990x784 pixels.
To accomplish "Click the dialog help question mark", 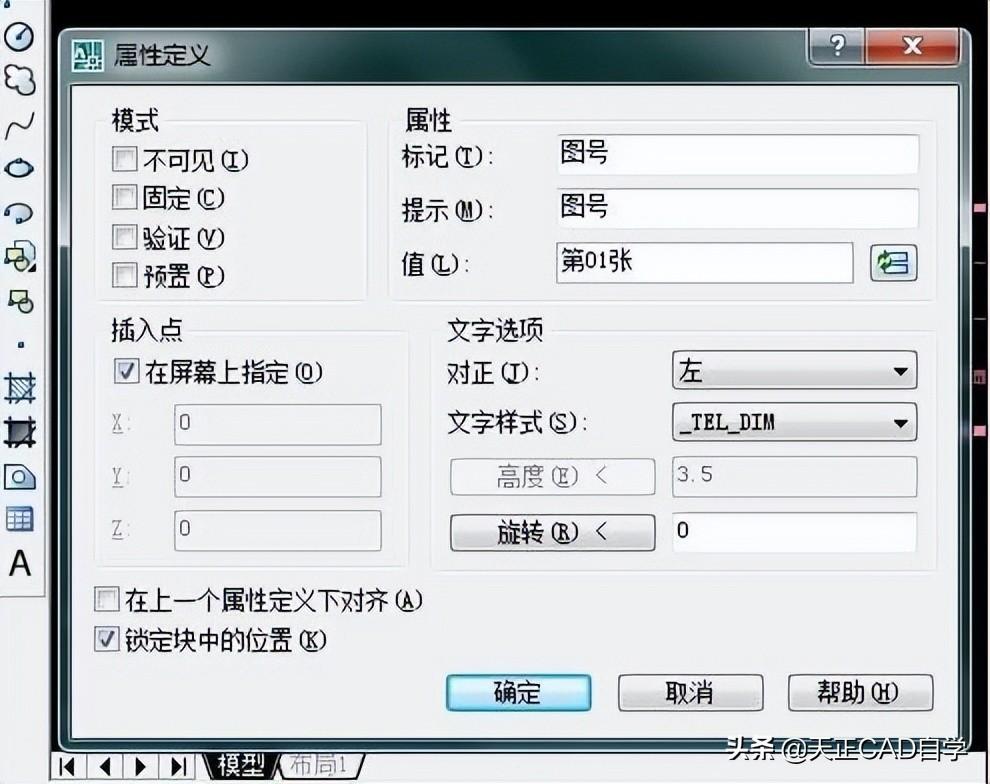I will 837,45.
